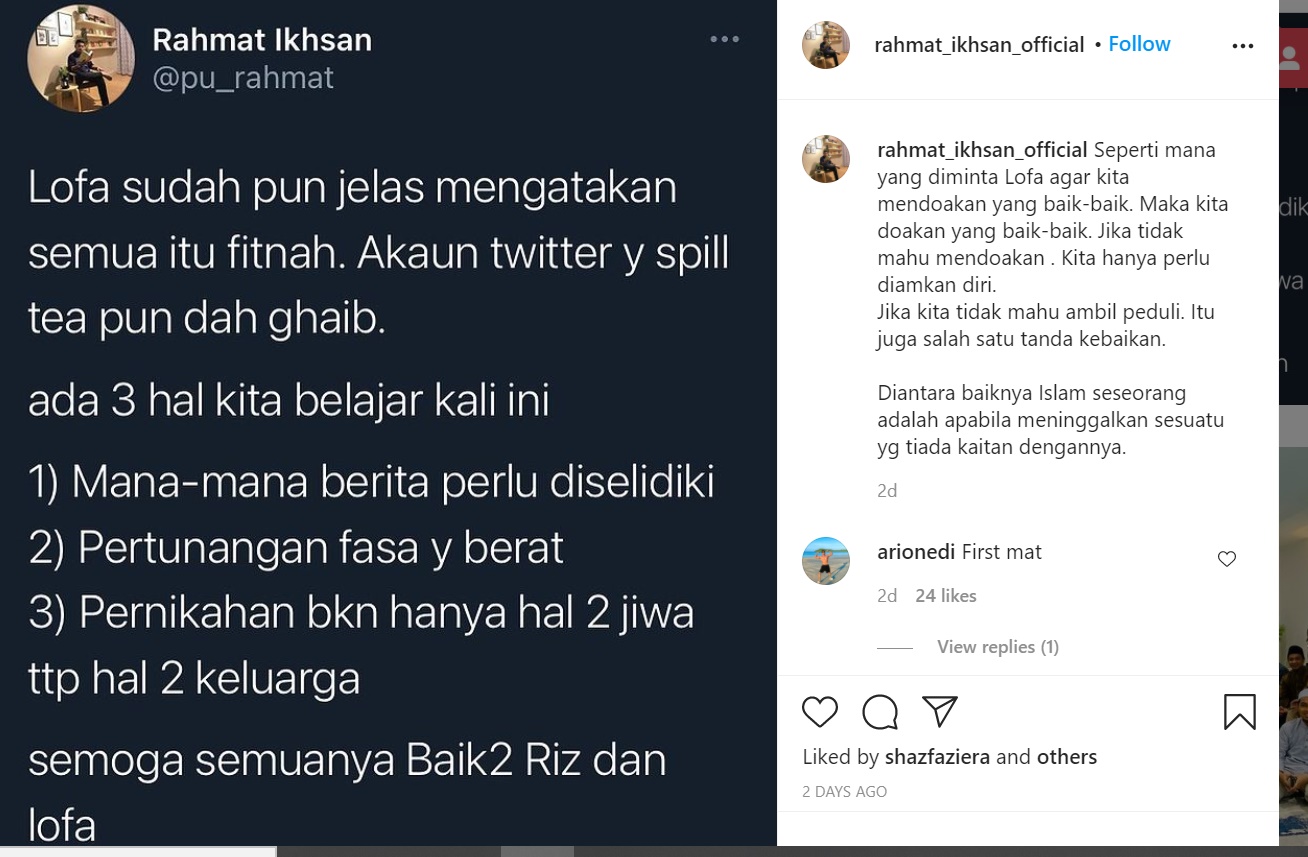Image resolution: width=1308 pixels, height=857 pixels.
Task: Share the post via paper plane icon
Action: [940, 711]
